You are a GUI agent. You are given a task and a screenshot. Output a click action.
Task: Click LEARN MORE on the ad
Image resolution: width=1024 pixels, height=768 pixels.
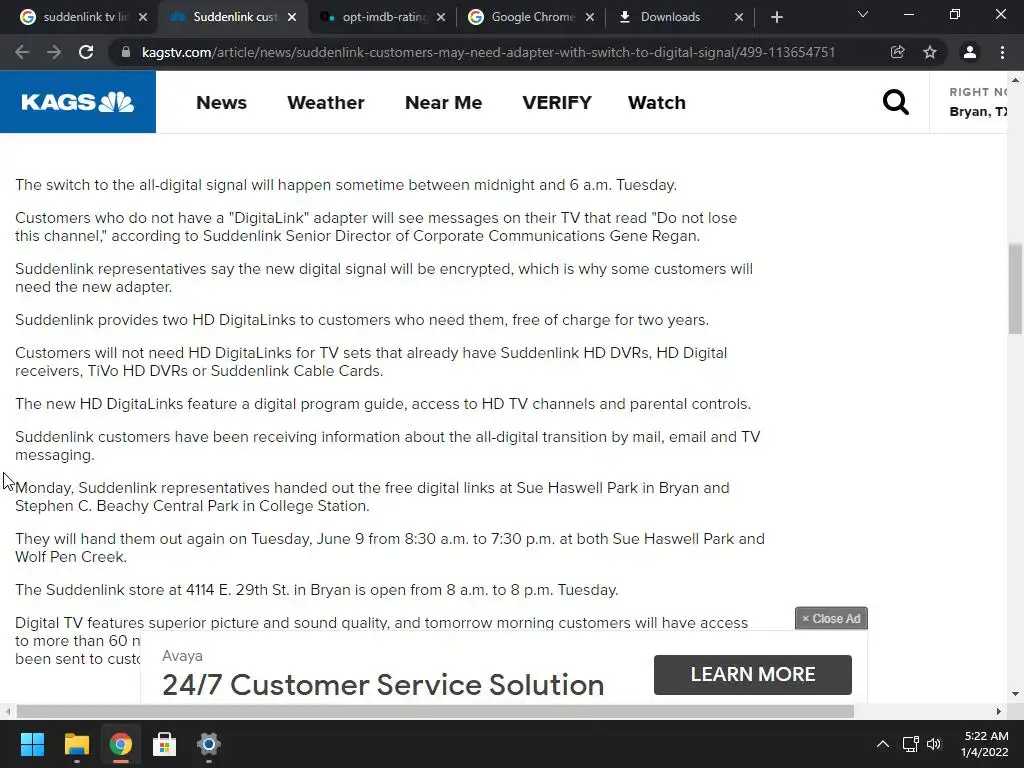[752, 674]
